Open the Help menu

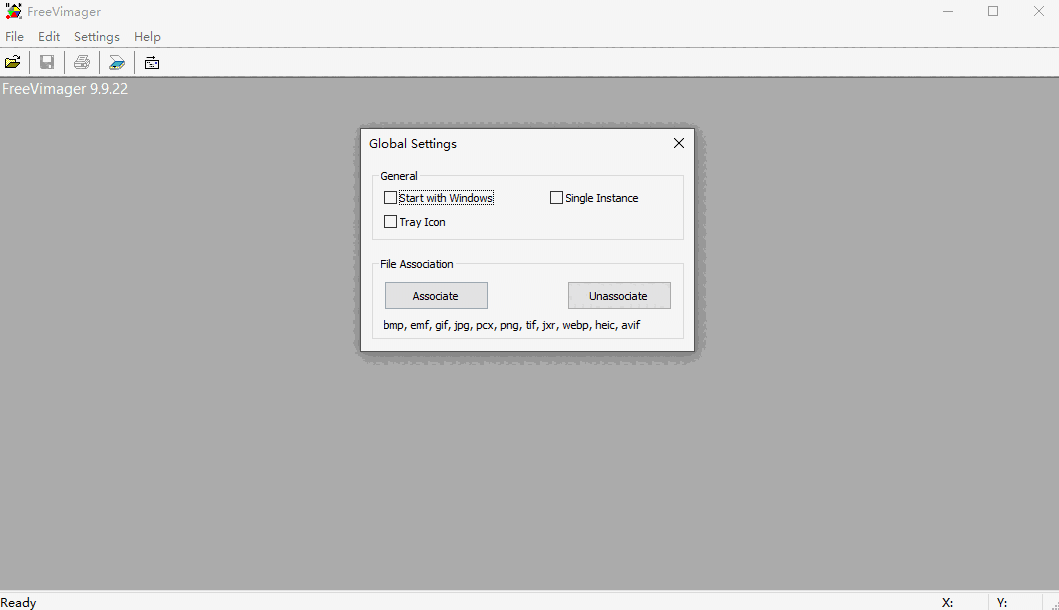147,36
